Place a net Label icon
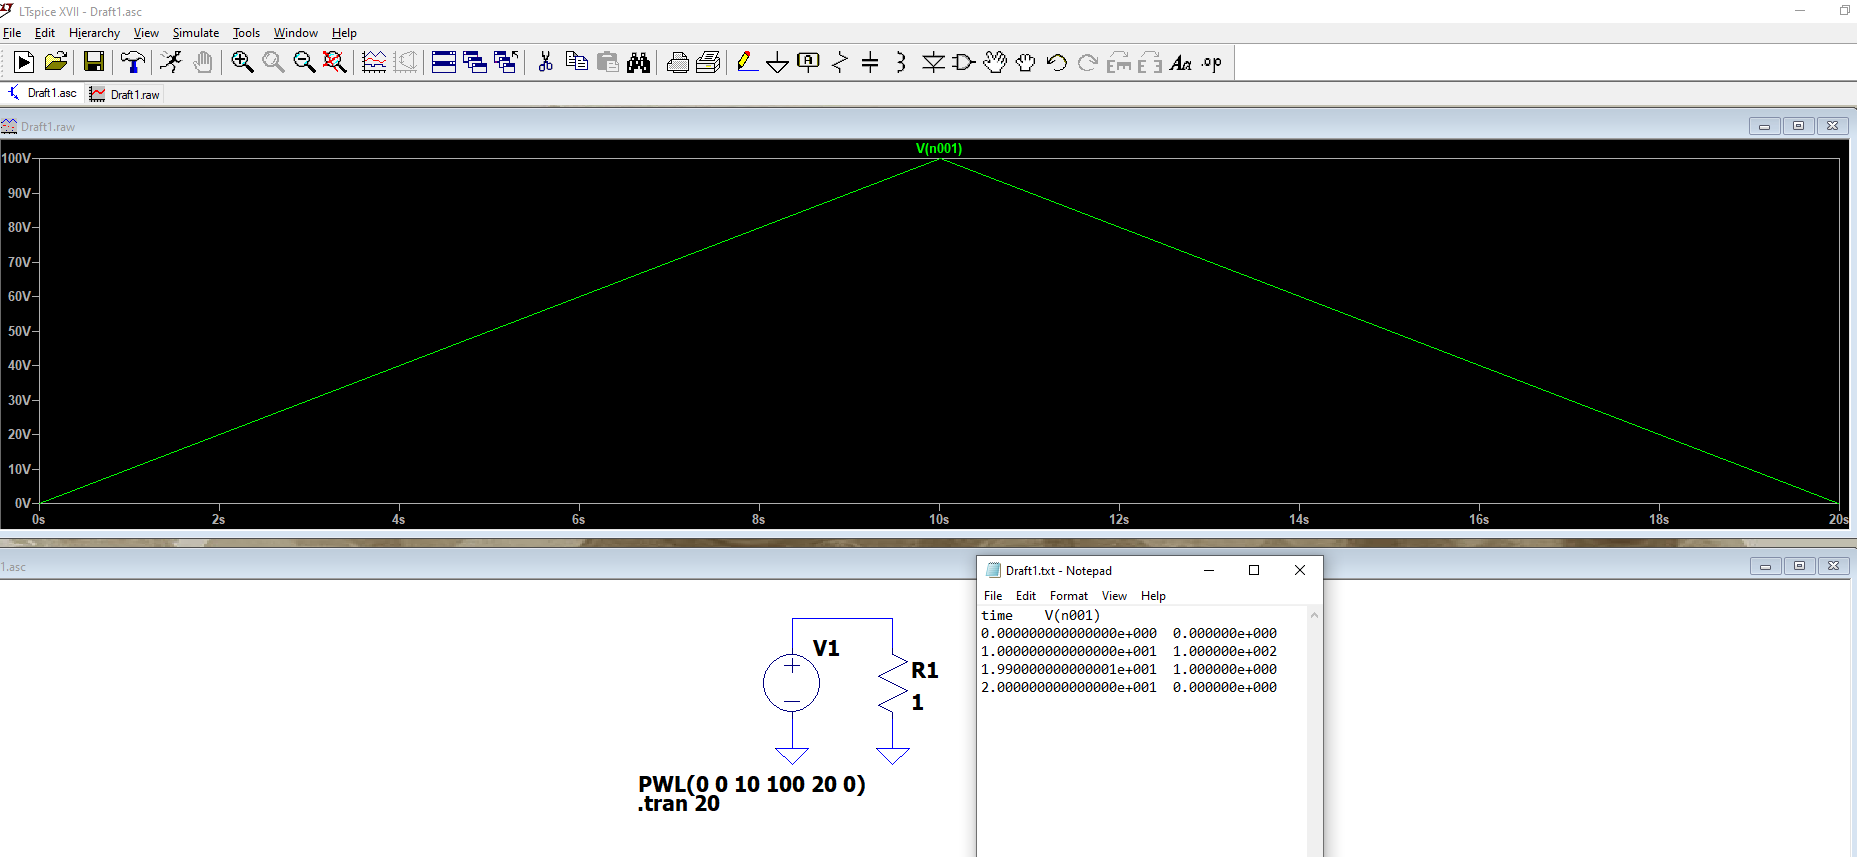Image resolution: width=1857 pixels, height=857 pixels. 808,63
